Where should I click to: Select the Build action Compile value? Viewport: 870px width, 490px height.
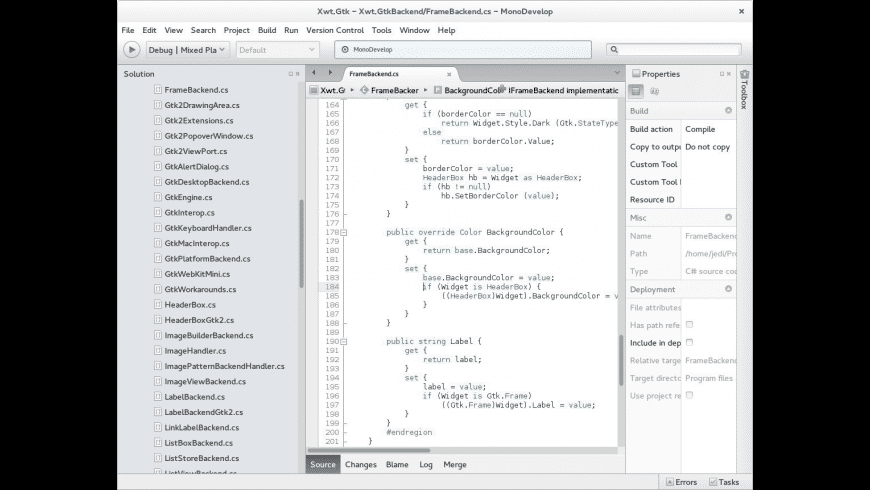(700, 129)
